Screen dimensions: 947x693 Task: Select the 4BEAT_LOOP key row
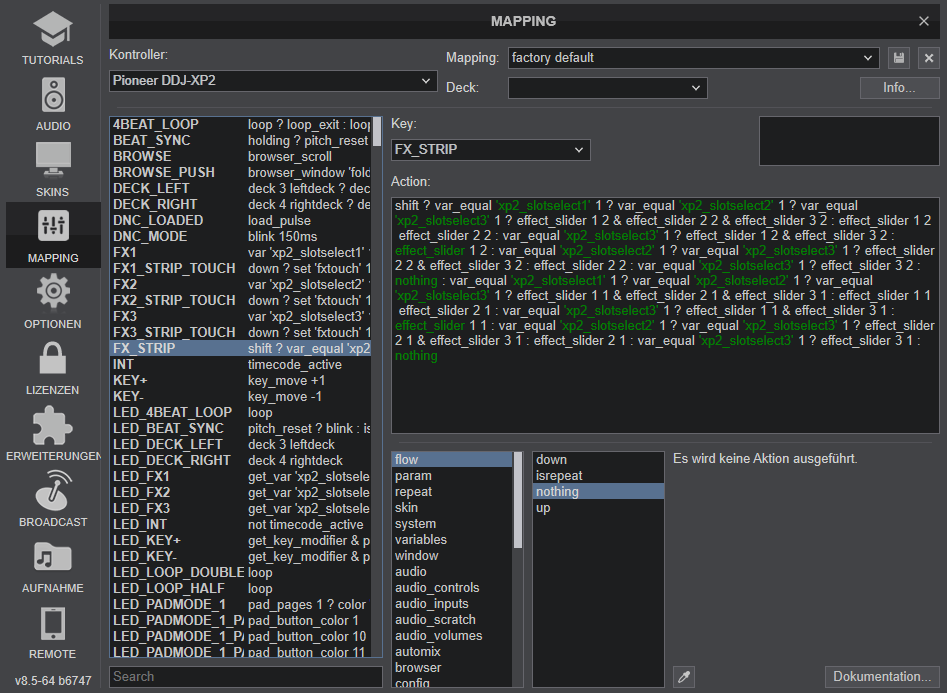pos(241,124)
